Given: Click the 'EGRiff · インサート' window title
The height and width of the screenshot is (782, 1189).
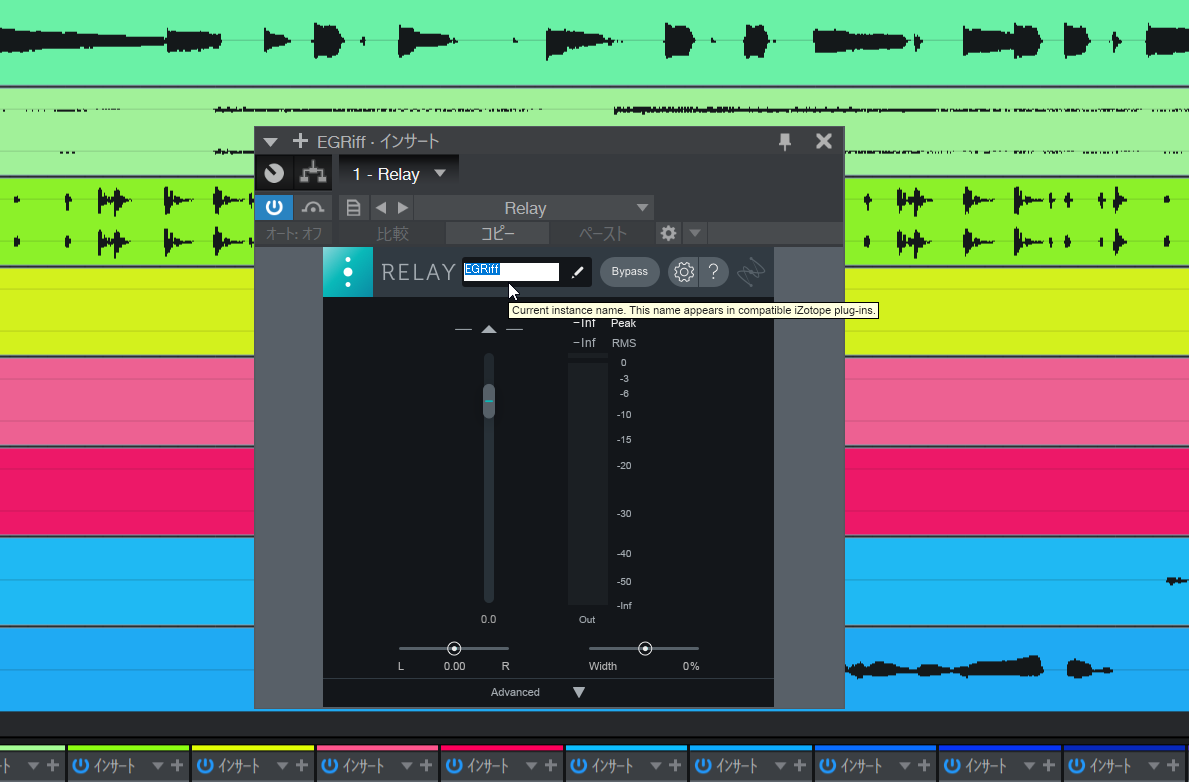Looking at the screenshot, I should click(378, 142).
